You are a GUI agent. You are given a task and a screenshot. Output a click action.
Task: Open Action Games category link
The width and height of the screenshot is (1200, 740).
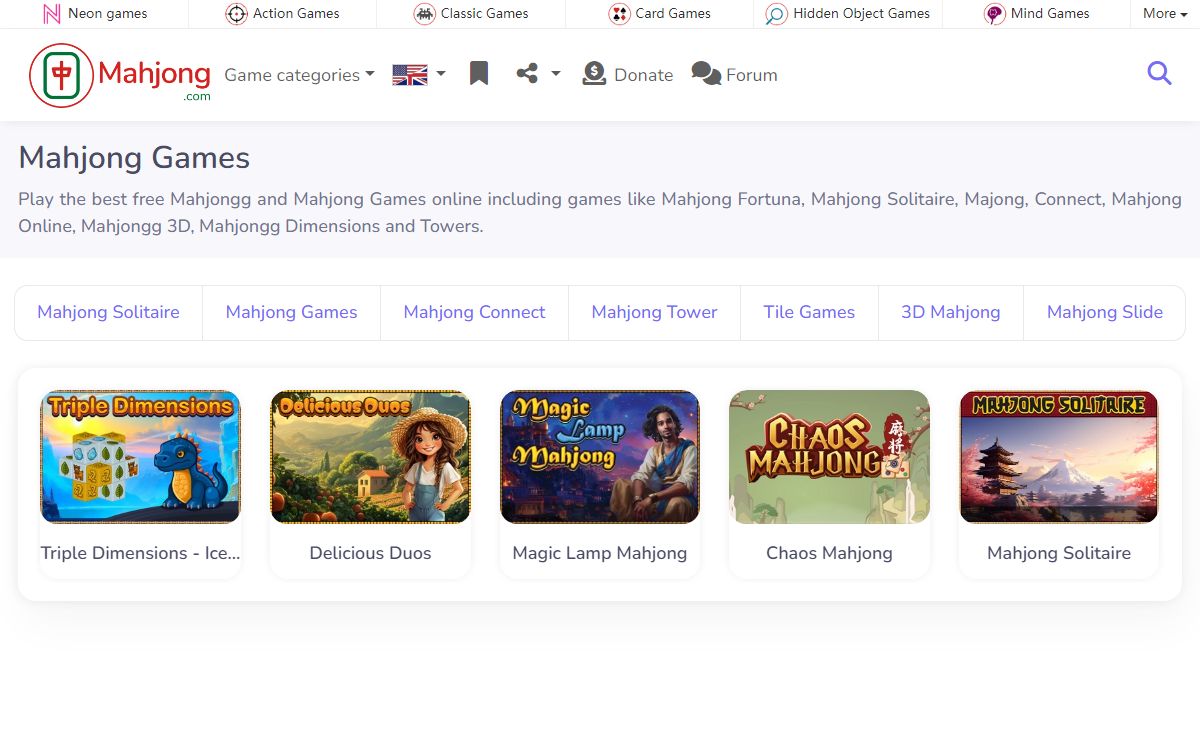pos(296,14)
